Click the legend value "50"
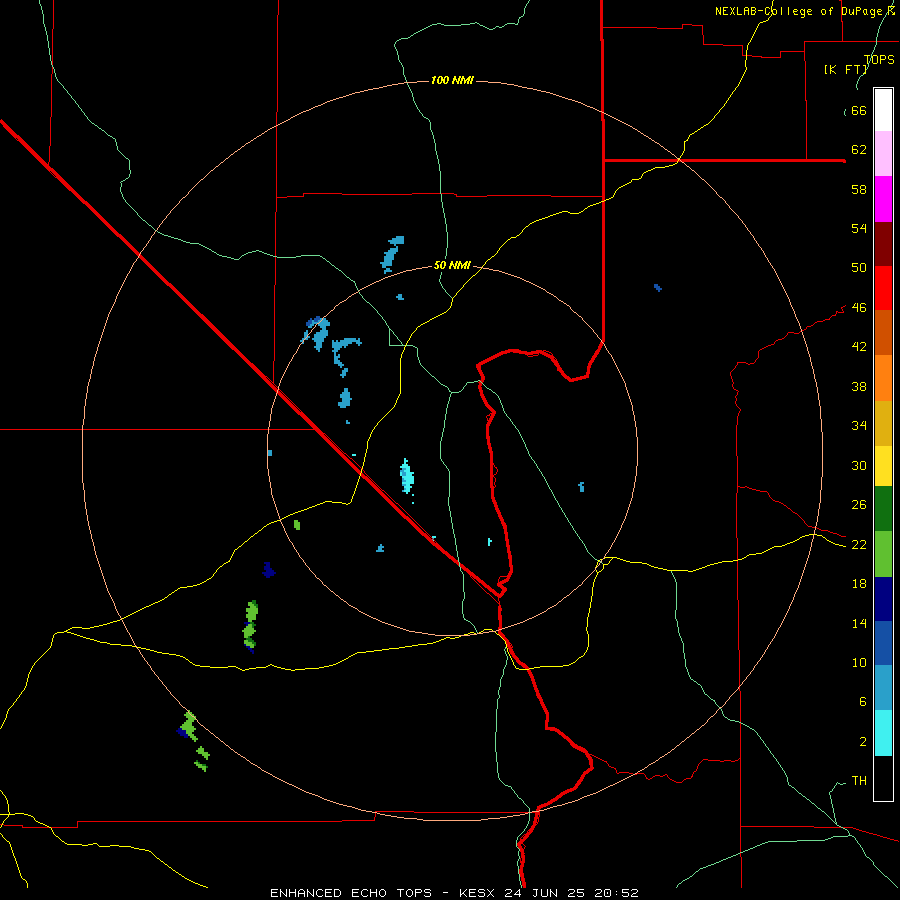This screenshot has height=900, width=900. 859,268
